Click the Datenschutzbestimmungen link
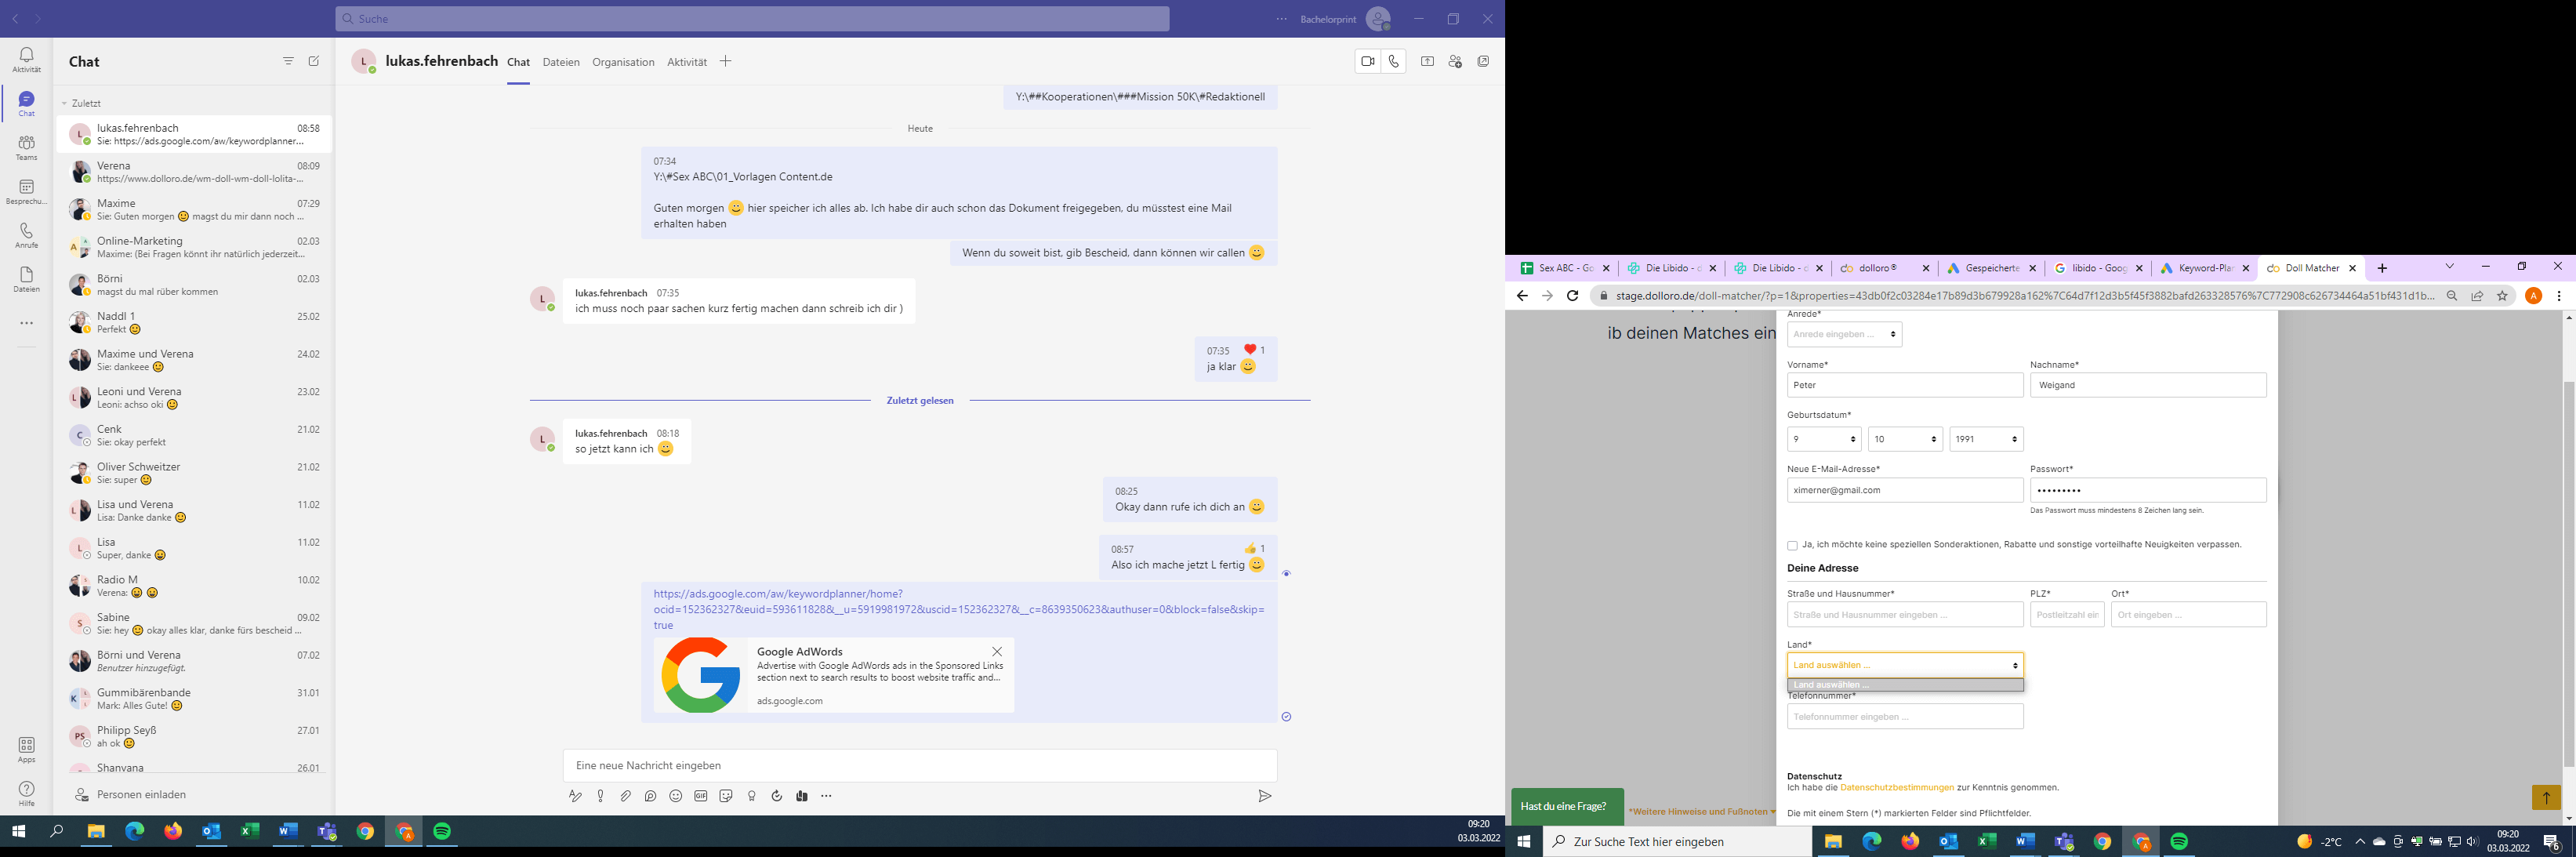This screenshot has width=2576, height=857. click(x=1896, y=788)
